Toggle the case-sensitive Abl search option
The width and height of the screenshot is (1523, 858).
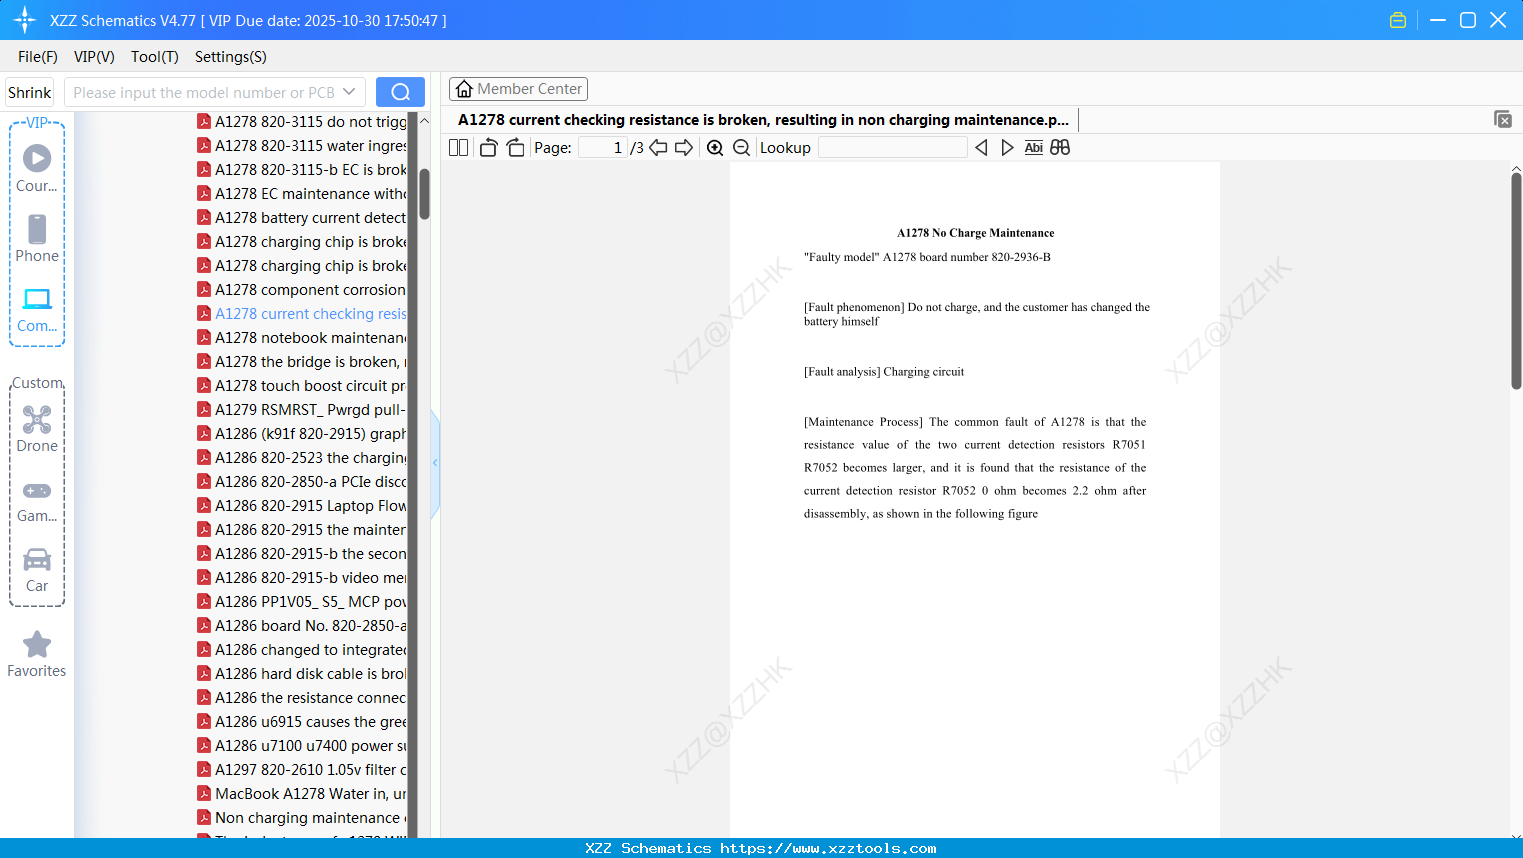pyautogui.click(x=1034, y=147)
